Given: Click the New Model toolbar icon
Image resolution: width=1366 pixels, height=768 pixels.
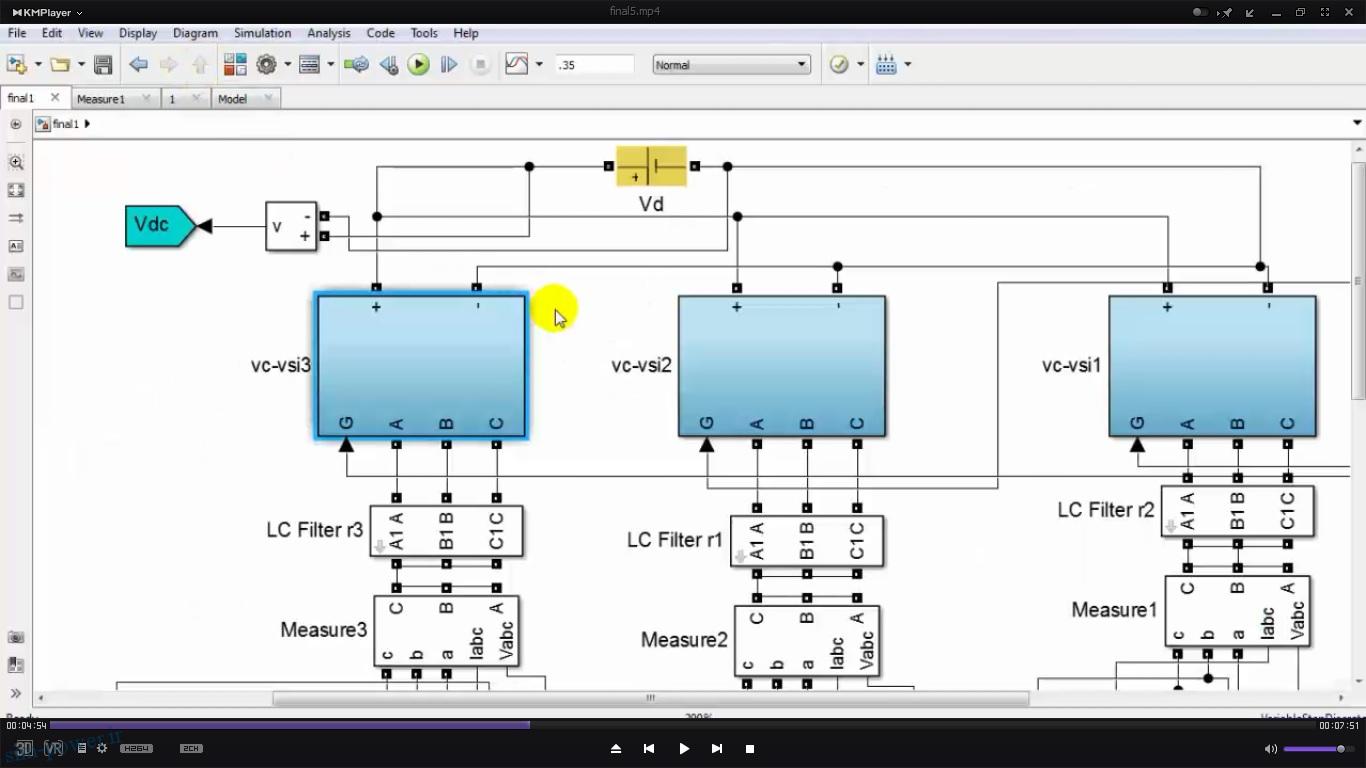Looking at the screenshot, I should coord(17,64).
